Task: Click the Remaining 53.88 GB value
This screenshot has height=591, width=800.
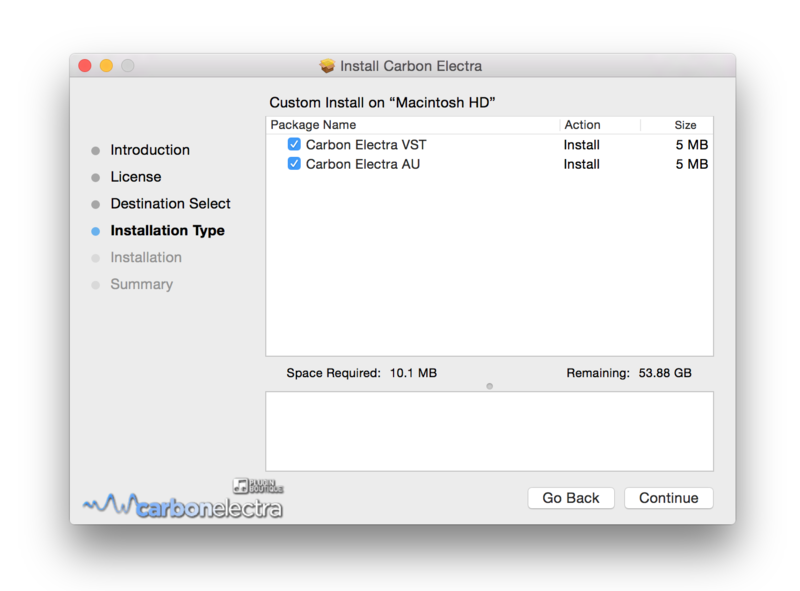Action: 665,373
